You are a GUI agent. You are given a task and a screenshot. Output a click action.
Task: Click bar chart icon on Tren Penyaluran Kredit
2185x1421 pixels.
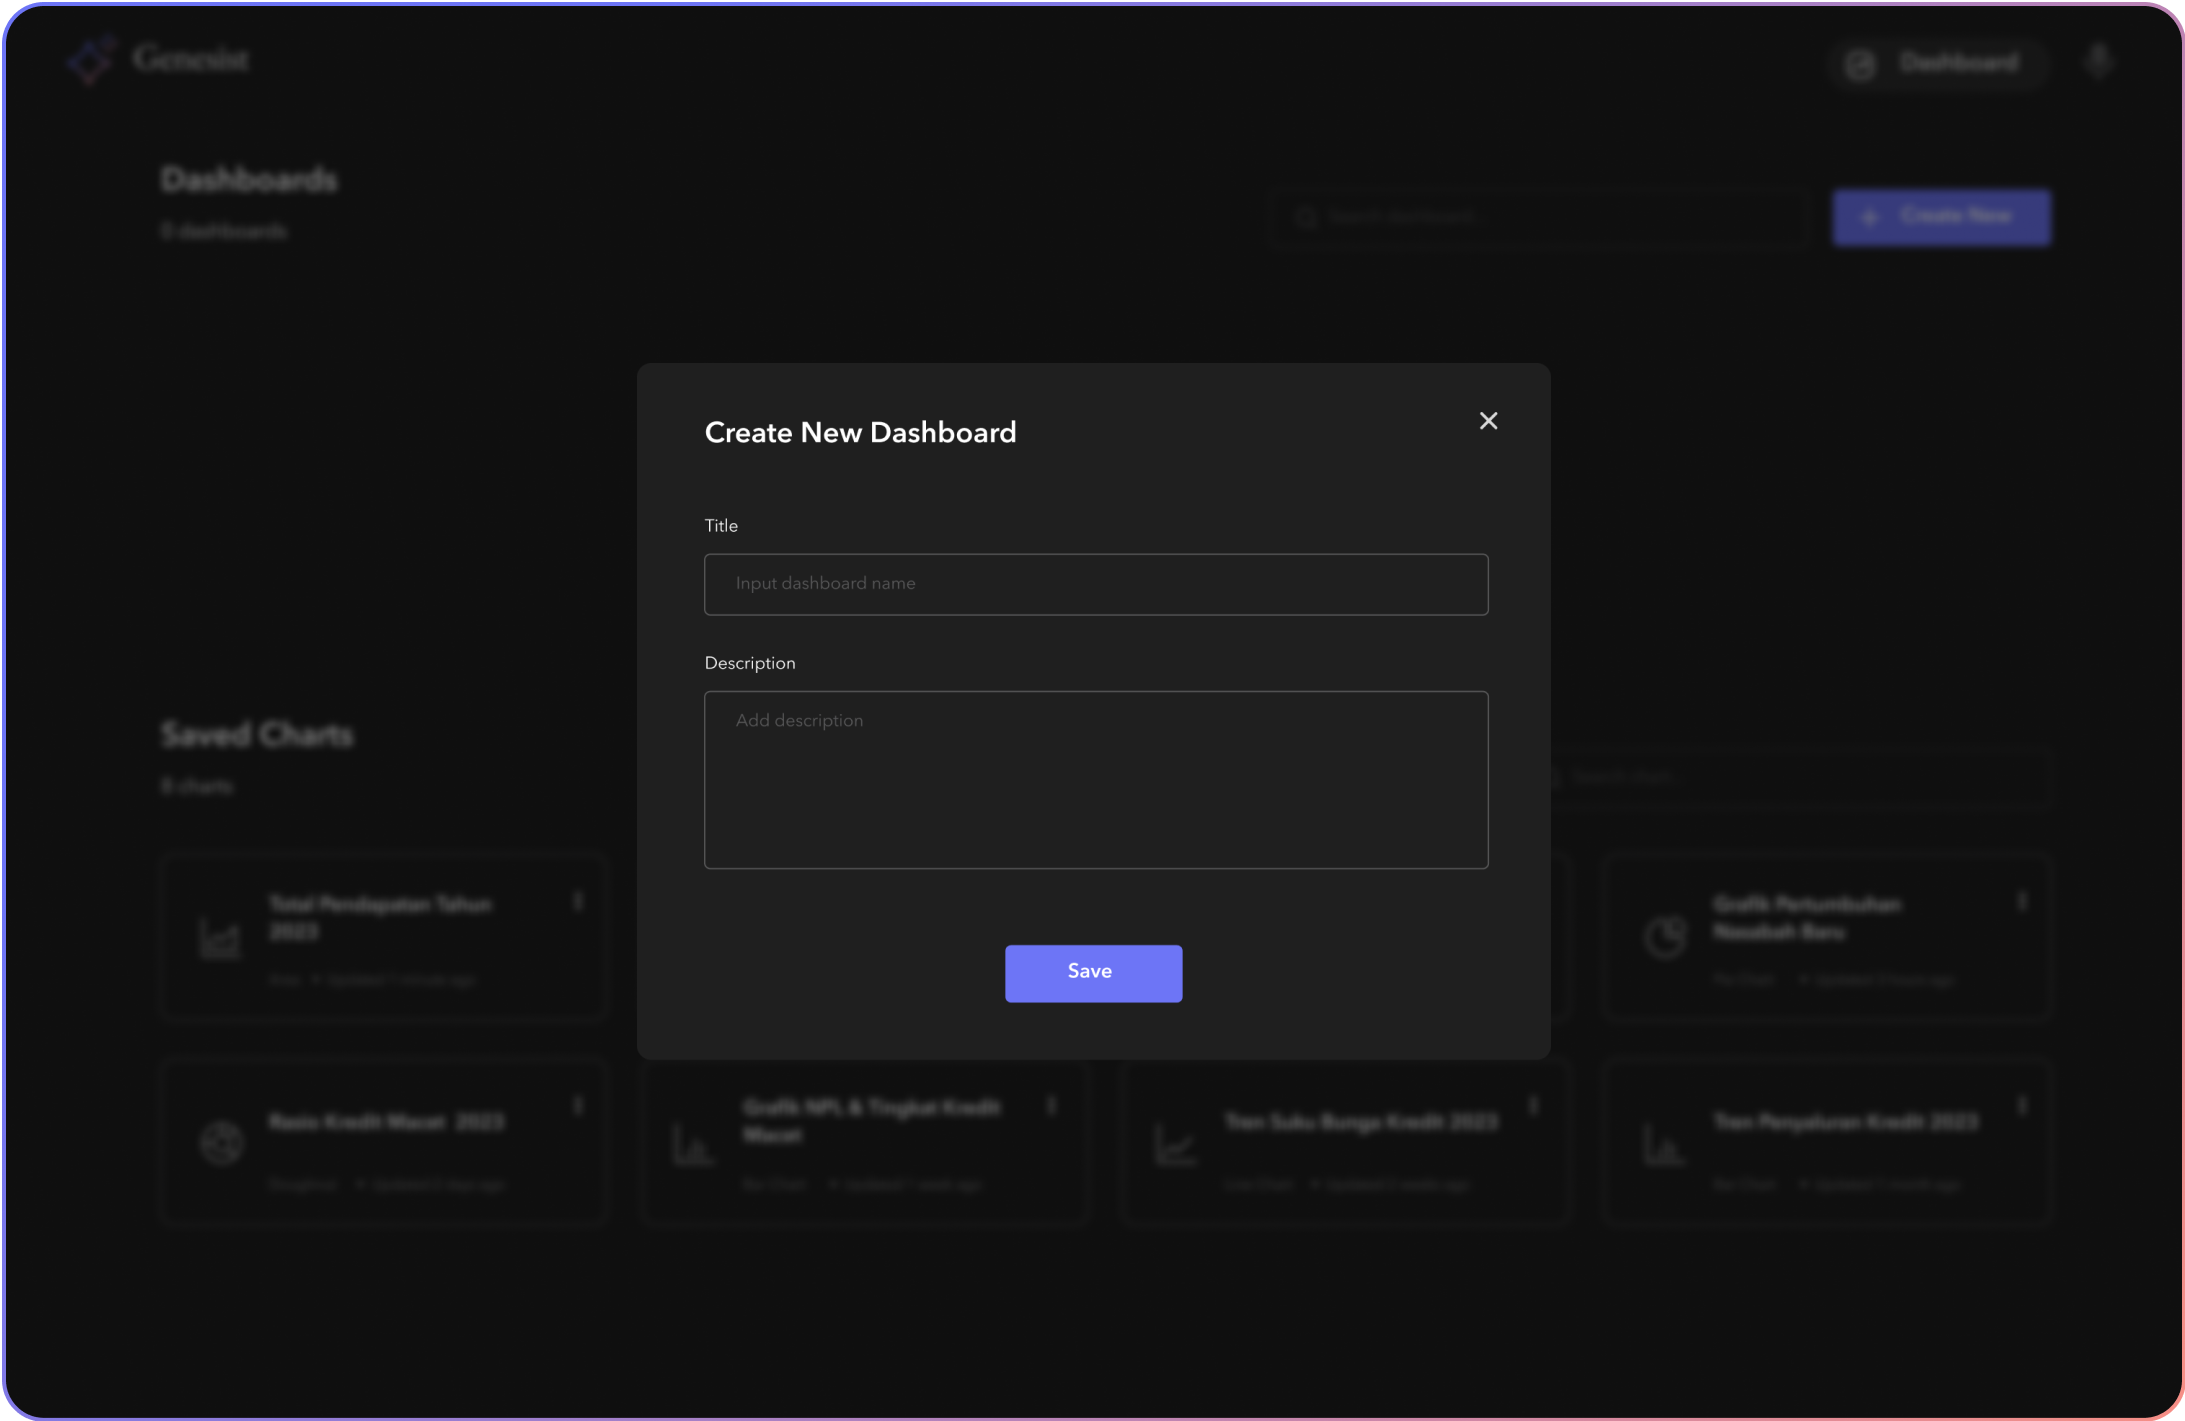coord(1662,1144)
